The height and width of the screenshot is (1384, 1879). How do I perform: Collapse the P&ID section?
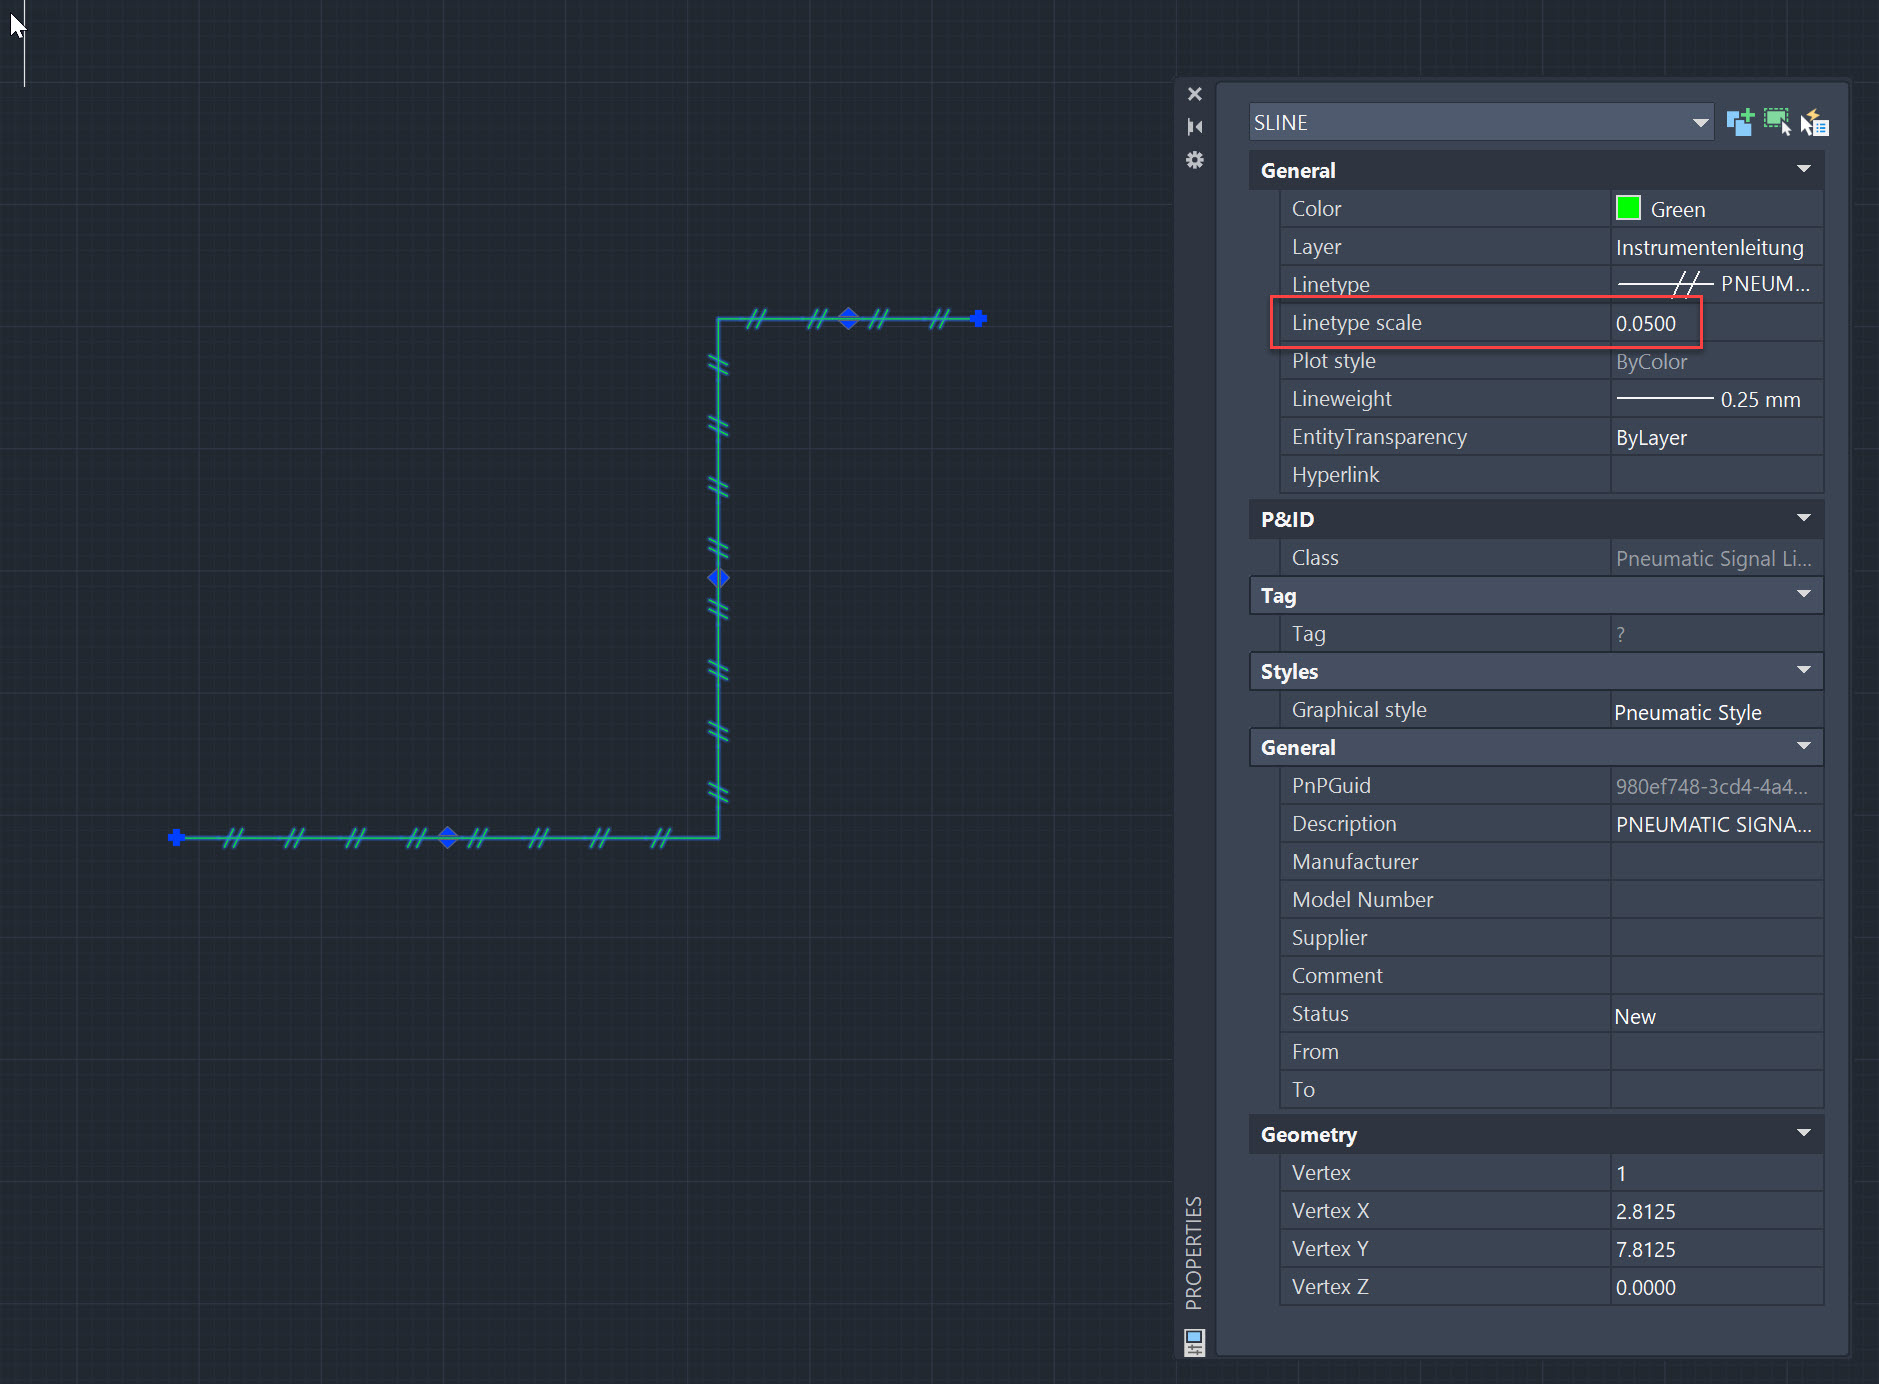1805,518
